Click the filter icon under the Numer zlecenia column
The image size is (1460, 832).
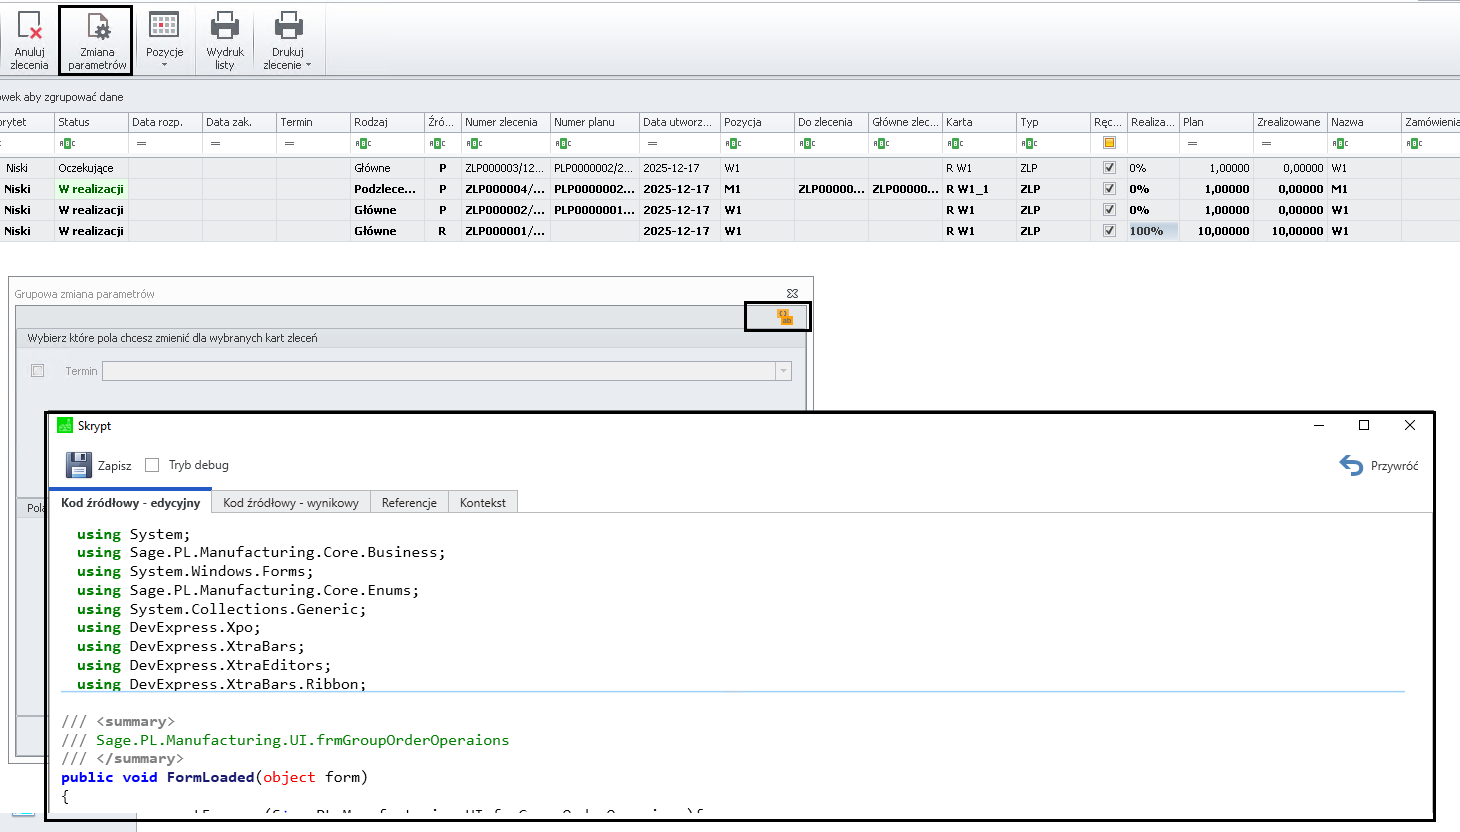(x=474, y=144)
